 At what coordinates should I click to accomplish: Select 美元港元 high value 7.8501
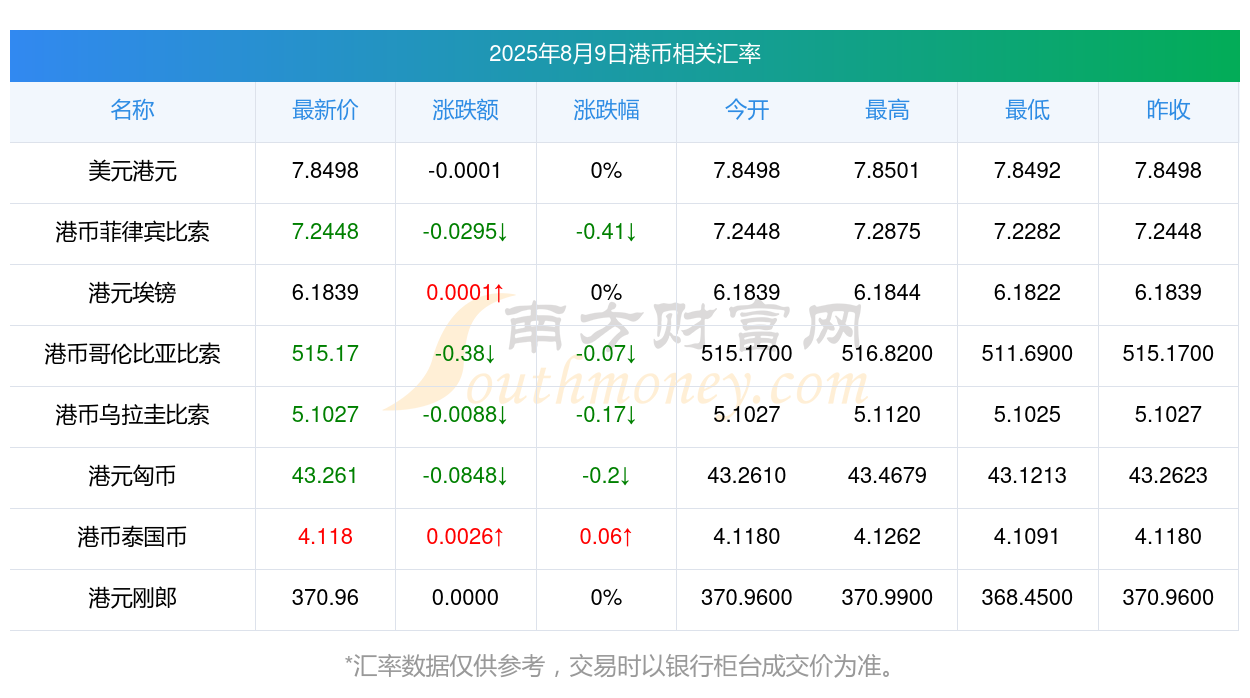(887, 171)
